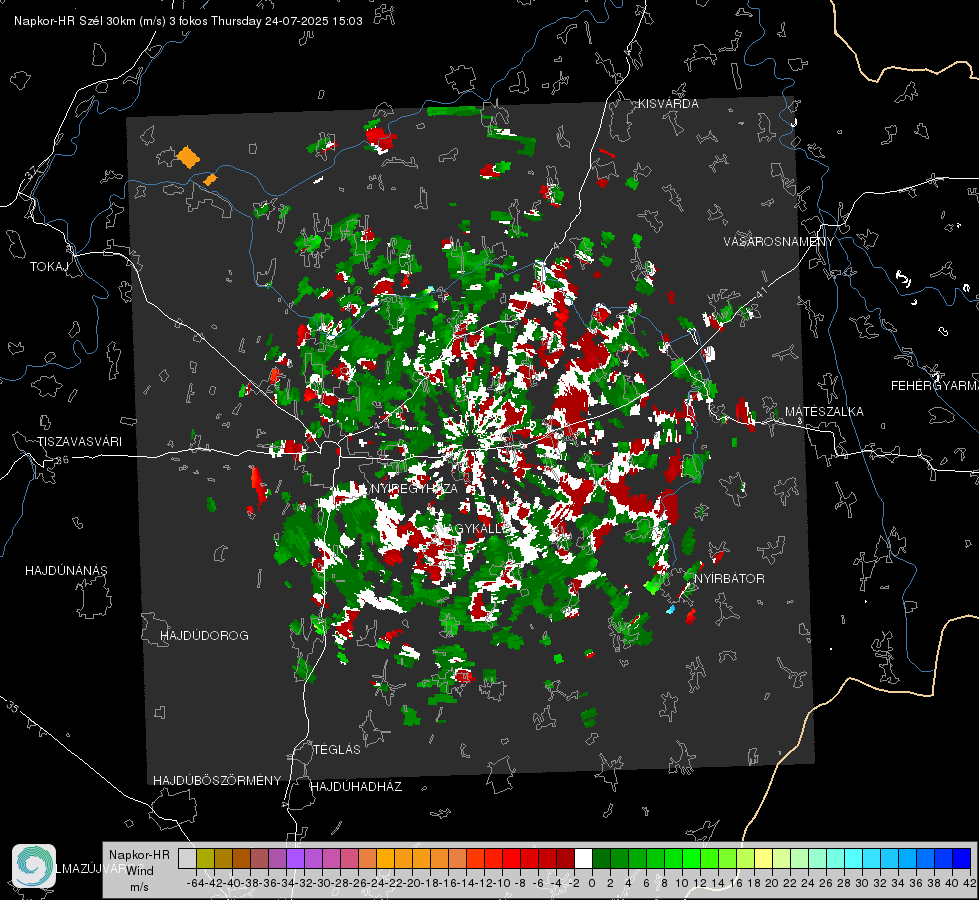Click the HAJDÚDOROG town label
This screenshot has height=900, width=979.
pos(204,635)
